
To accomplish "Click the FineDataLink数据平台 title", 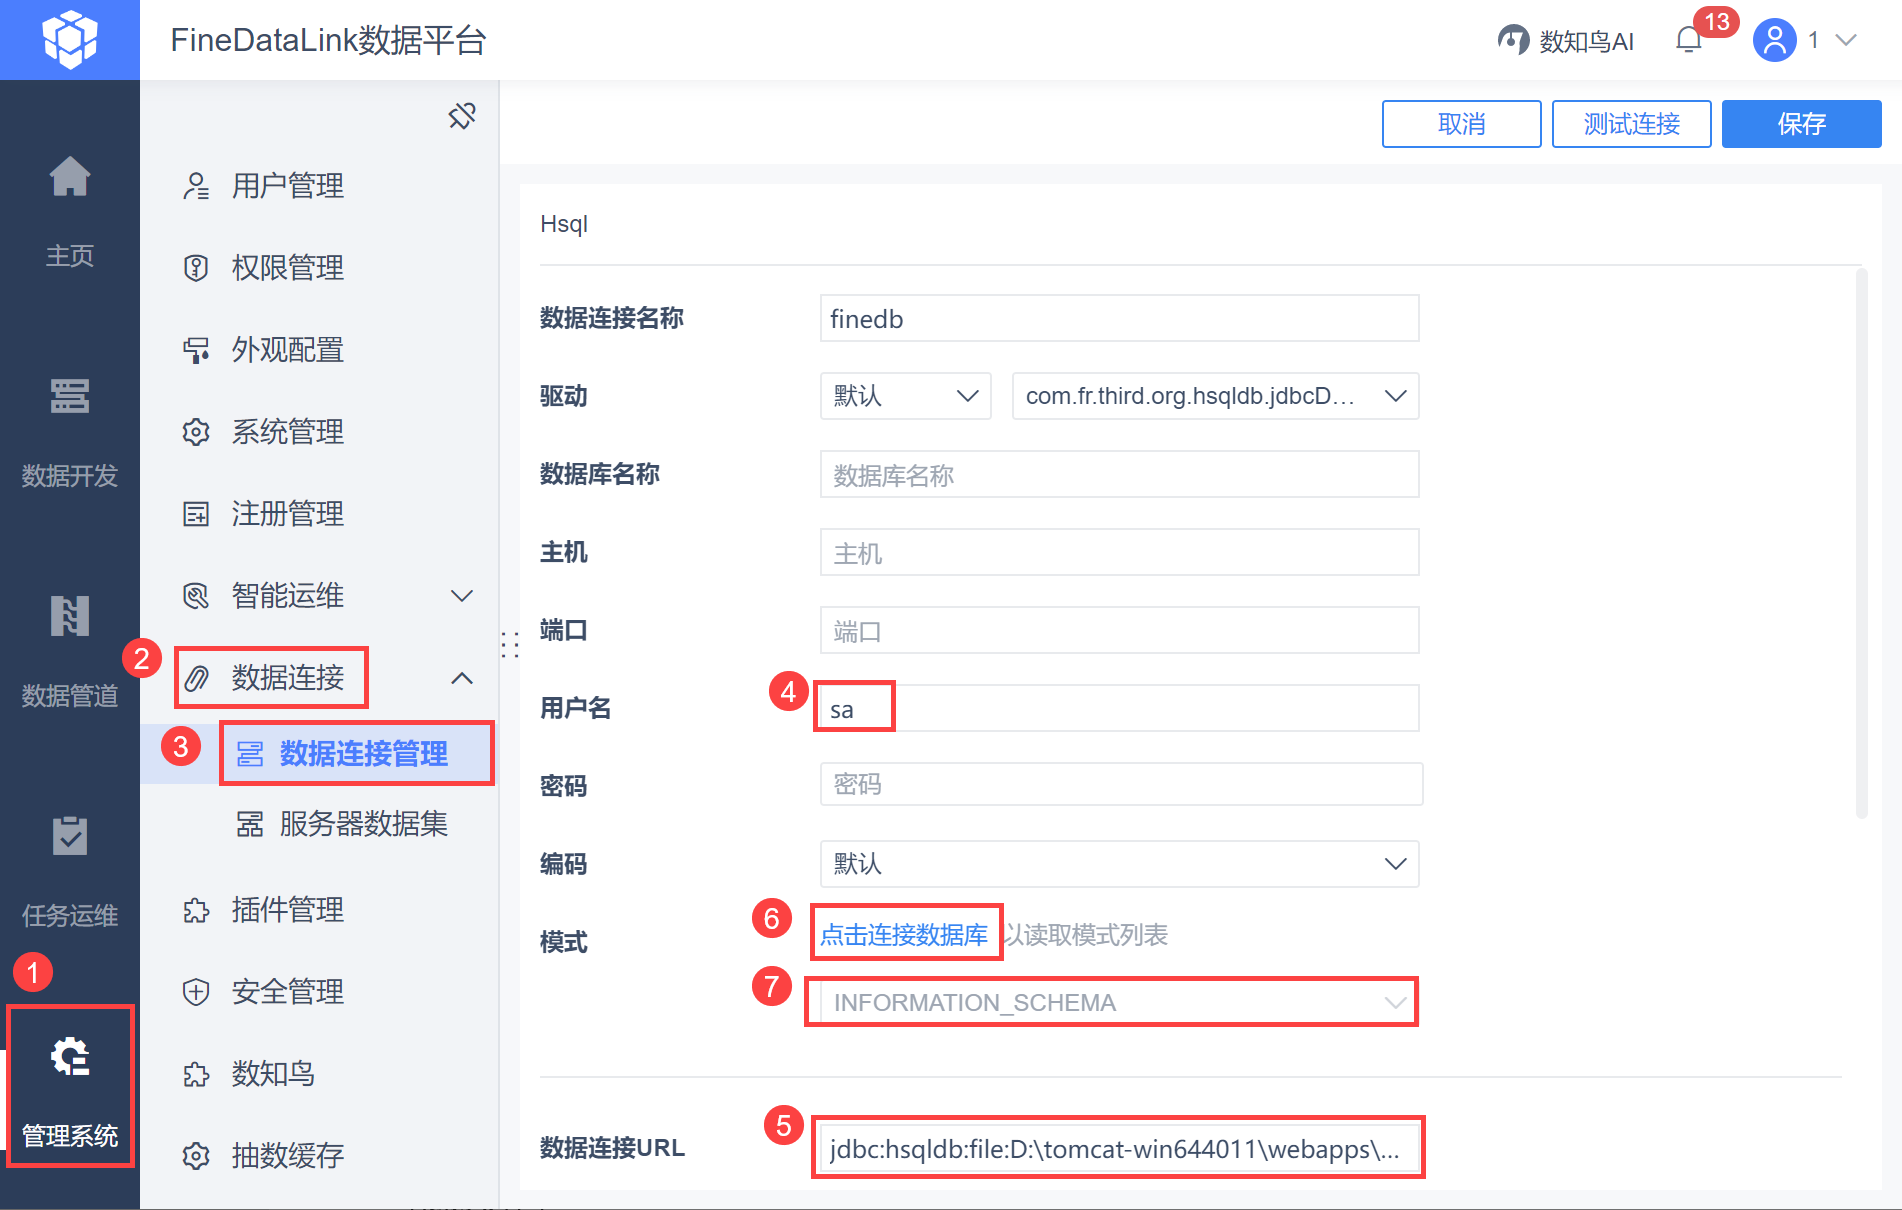I will point(328,40).
